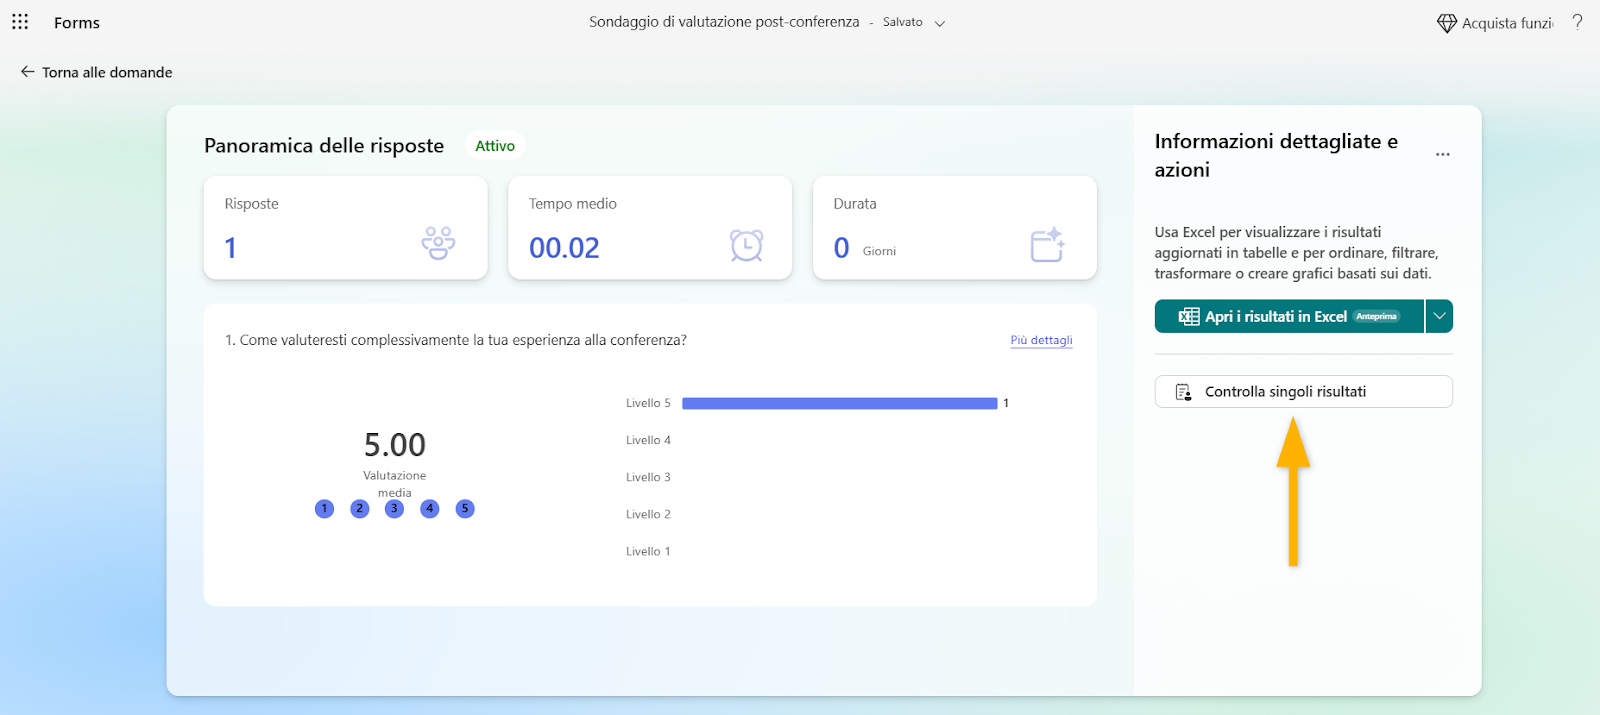This screenshot has height=715, width=1600.
Task: Open the app launcher grid icon
Action: click(20, 22)
